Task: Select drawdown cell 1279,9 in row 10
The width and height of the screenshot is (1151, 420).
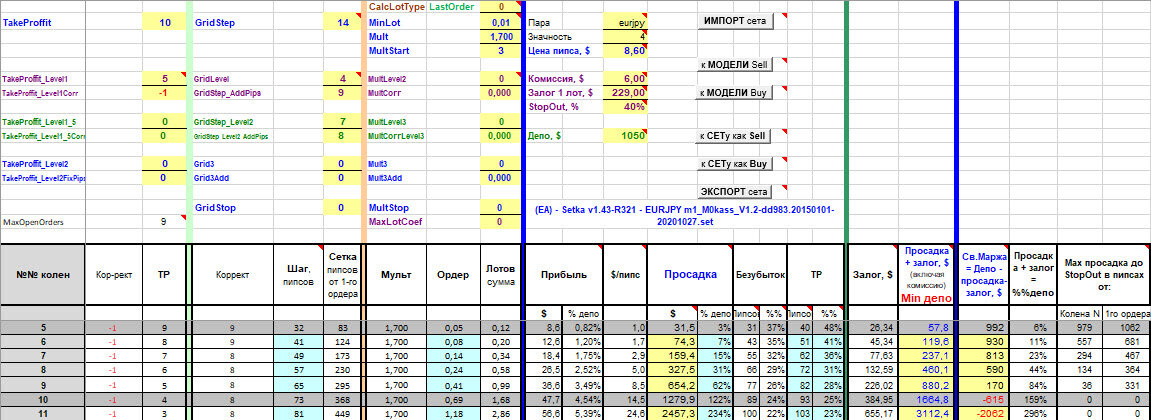Action: (672, 399)
